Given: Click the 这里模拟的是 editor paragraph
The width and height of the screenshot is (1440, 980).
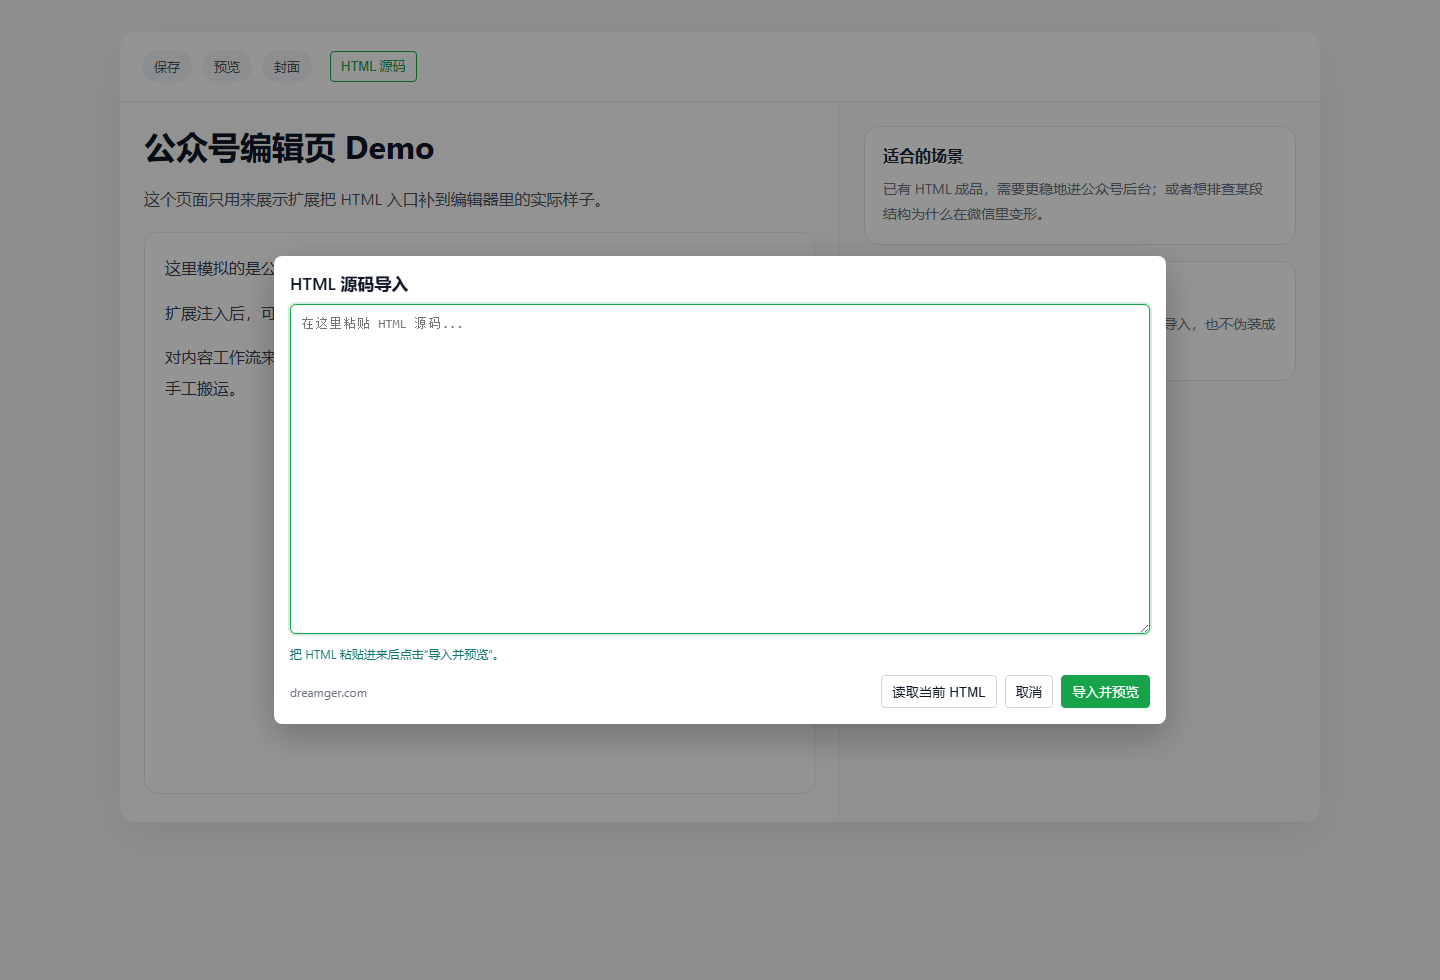Looking at the screenshot, I should 219,268.
